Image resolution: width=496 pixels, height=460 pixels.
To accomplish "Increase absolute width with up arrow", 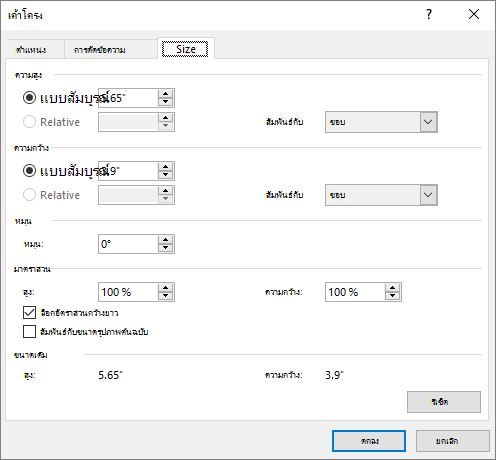I will tap(165, 167).
